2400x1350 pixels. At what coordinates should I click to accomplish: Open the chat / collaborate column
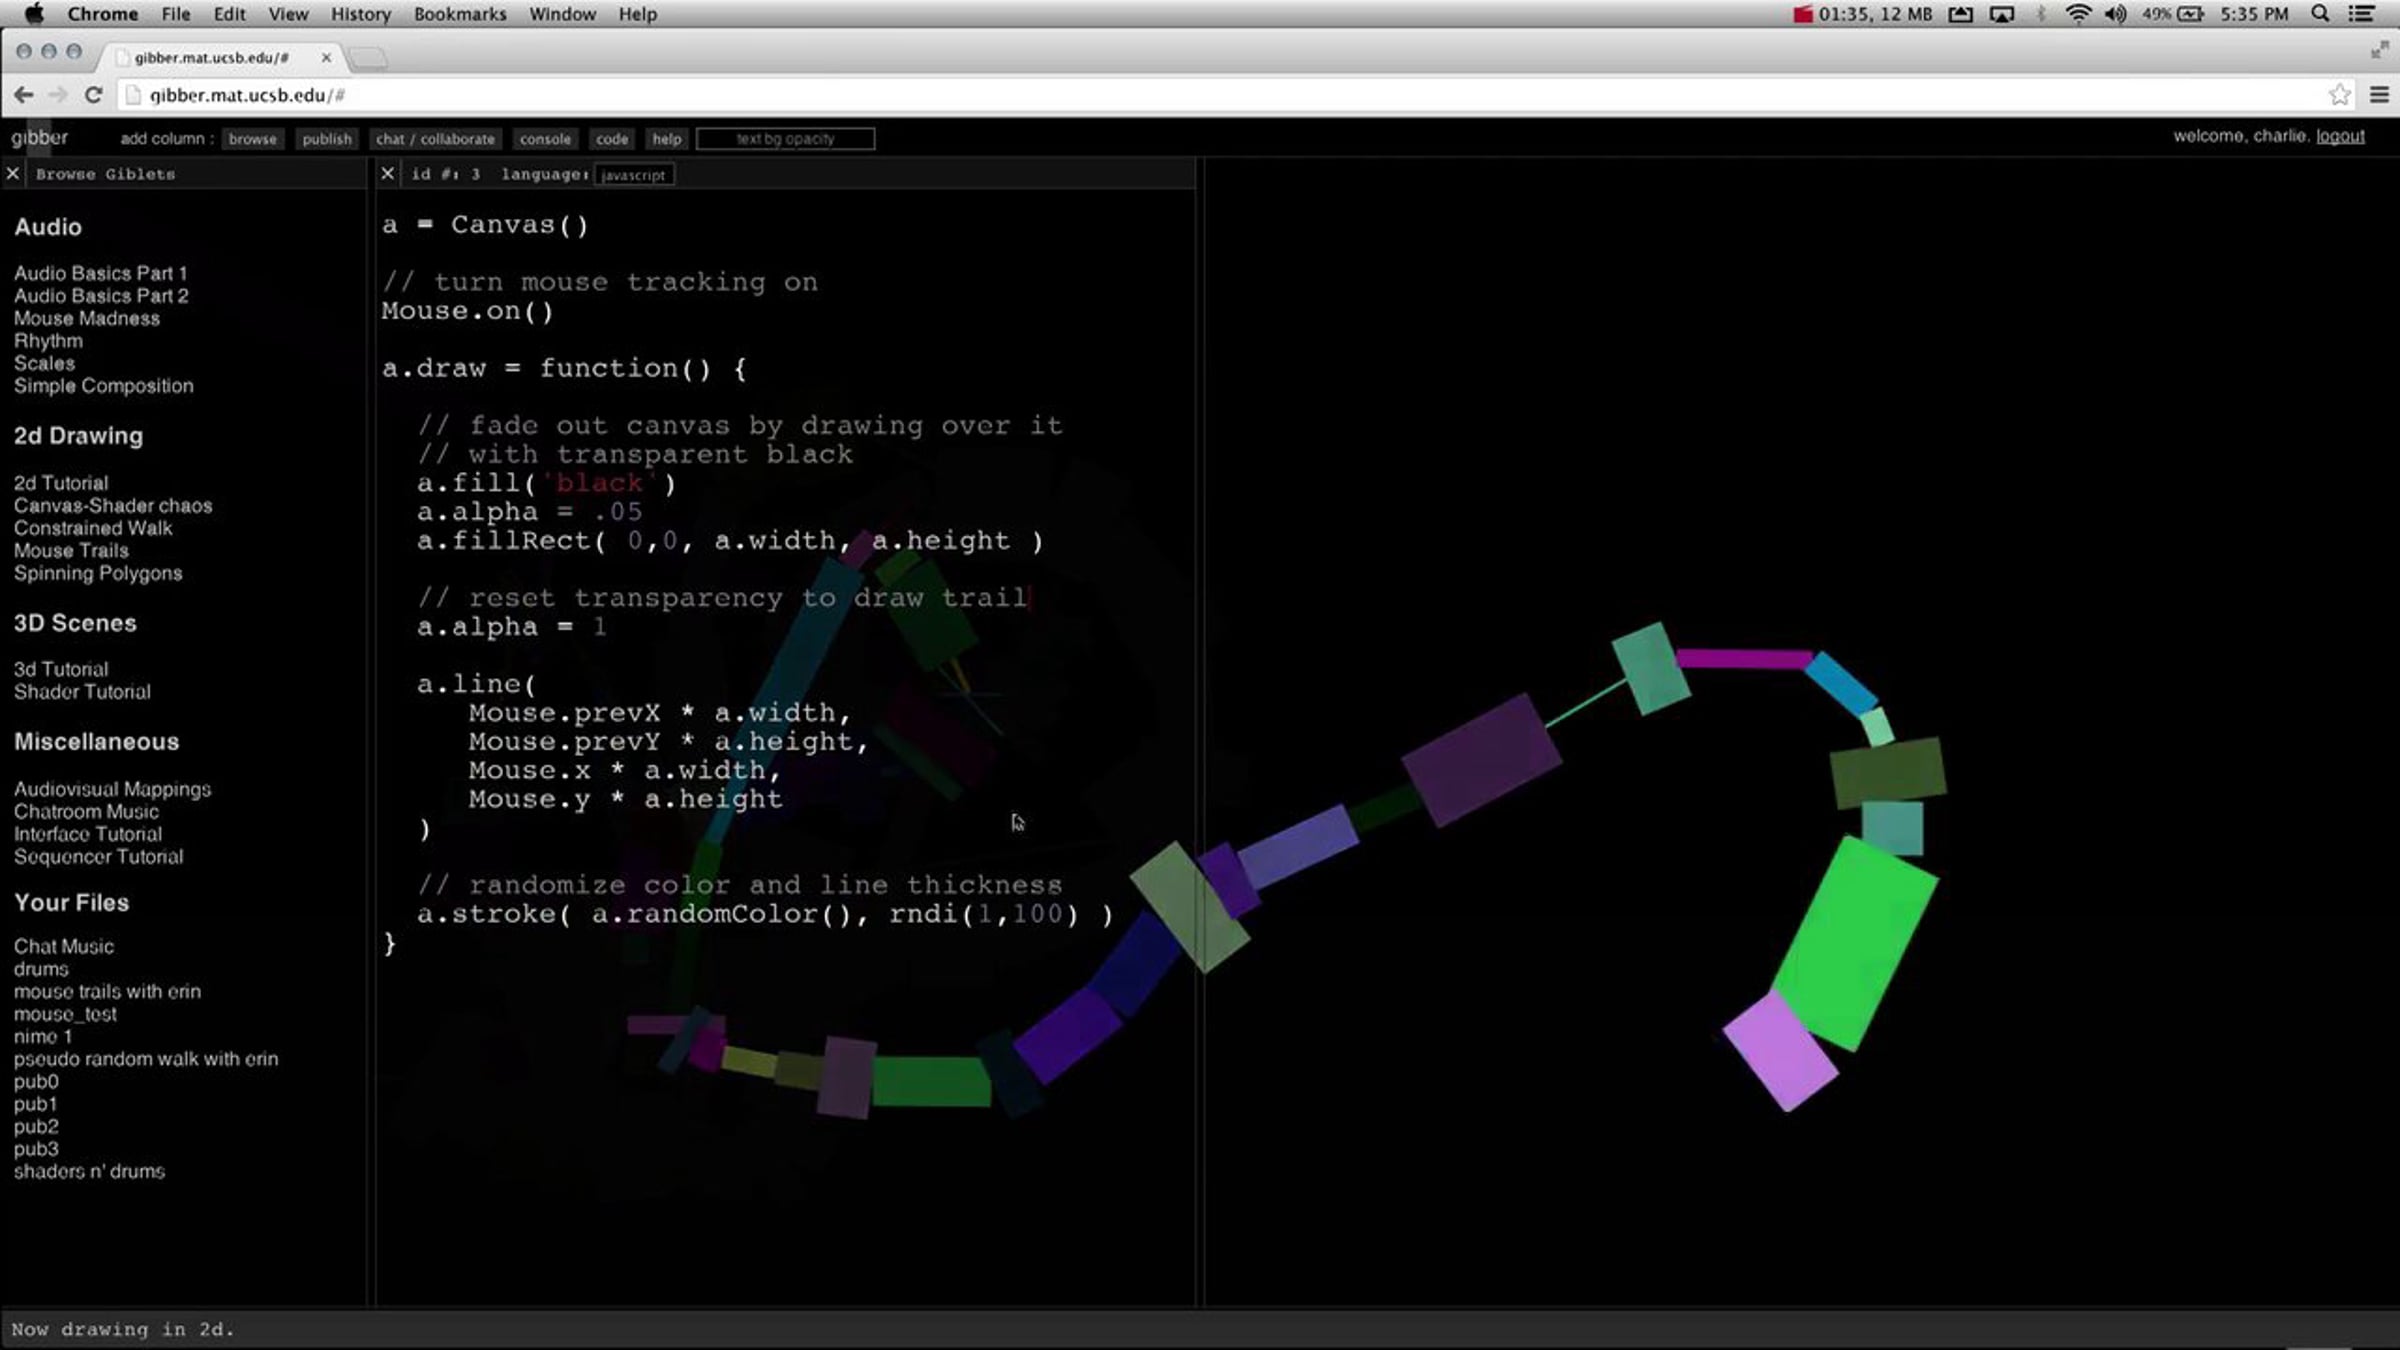pos(435,139)
